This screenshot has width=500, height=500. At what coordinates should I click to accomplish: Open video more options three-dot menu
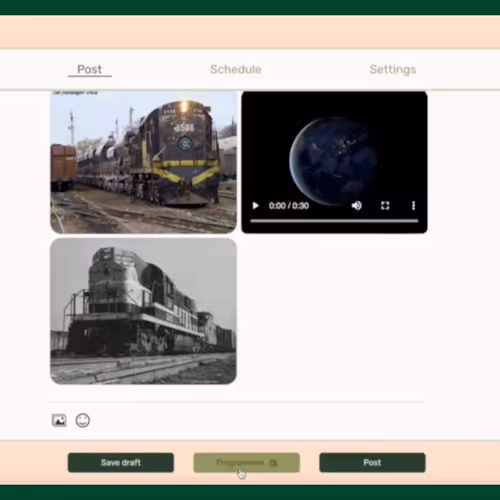413,206
